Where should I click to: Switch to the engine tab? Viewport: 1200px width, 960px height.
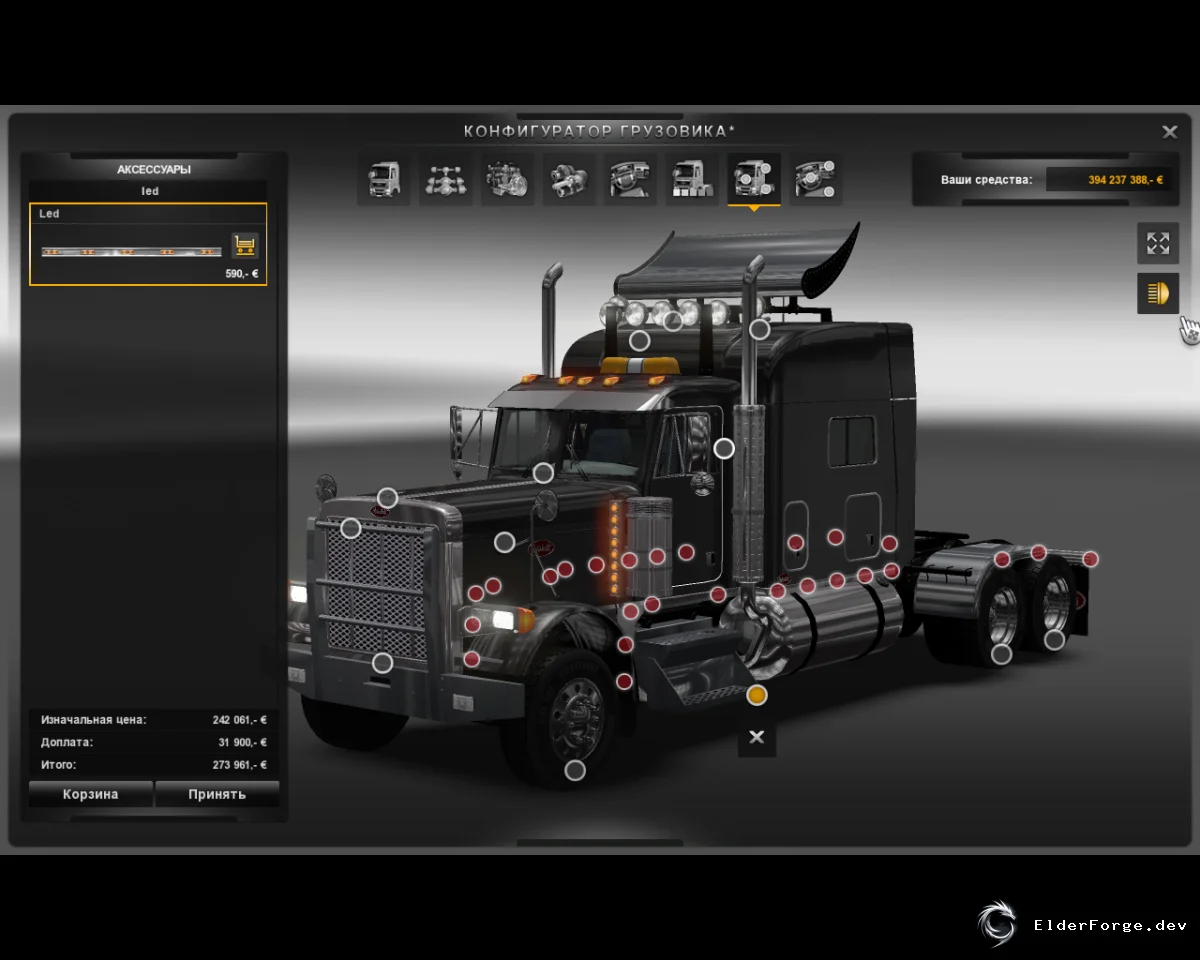pos(507,179)
